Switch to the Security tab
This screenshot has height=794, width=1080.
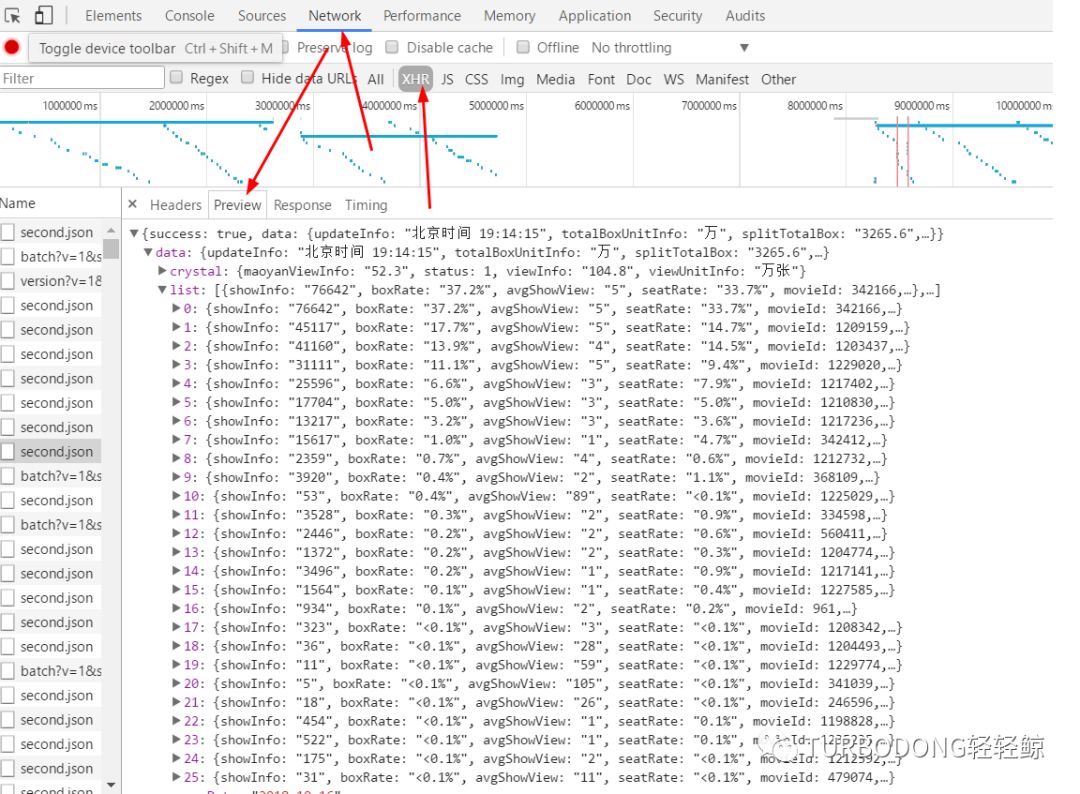[x=678, y=15]
